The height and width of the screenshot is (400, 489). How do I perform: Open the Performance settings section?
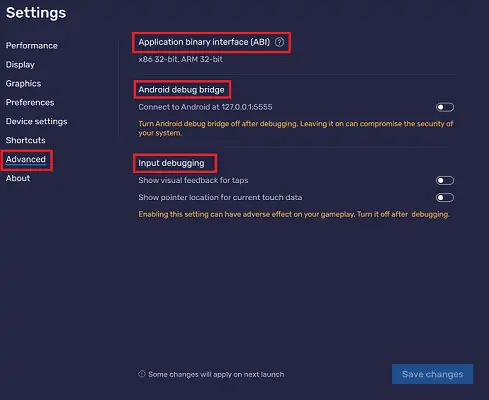point(32,46)
